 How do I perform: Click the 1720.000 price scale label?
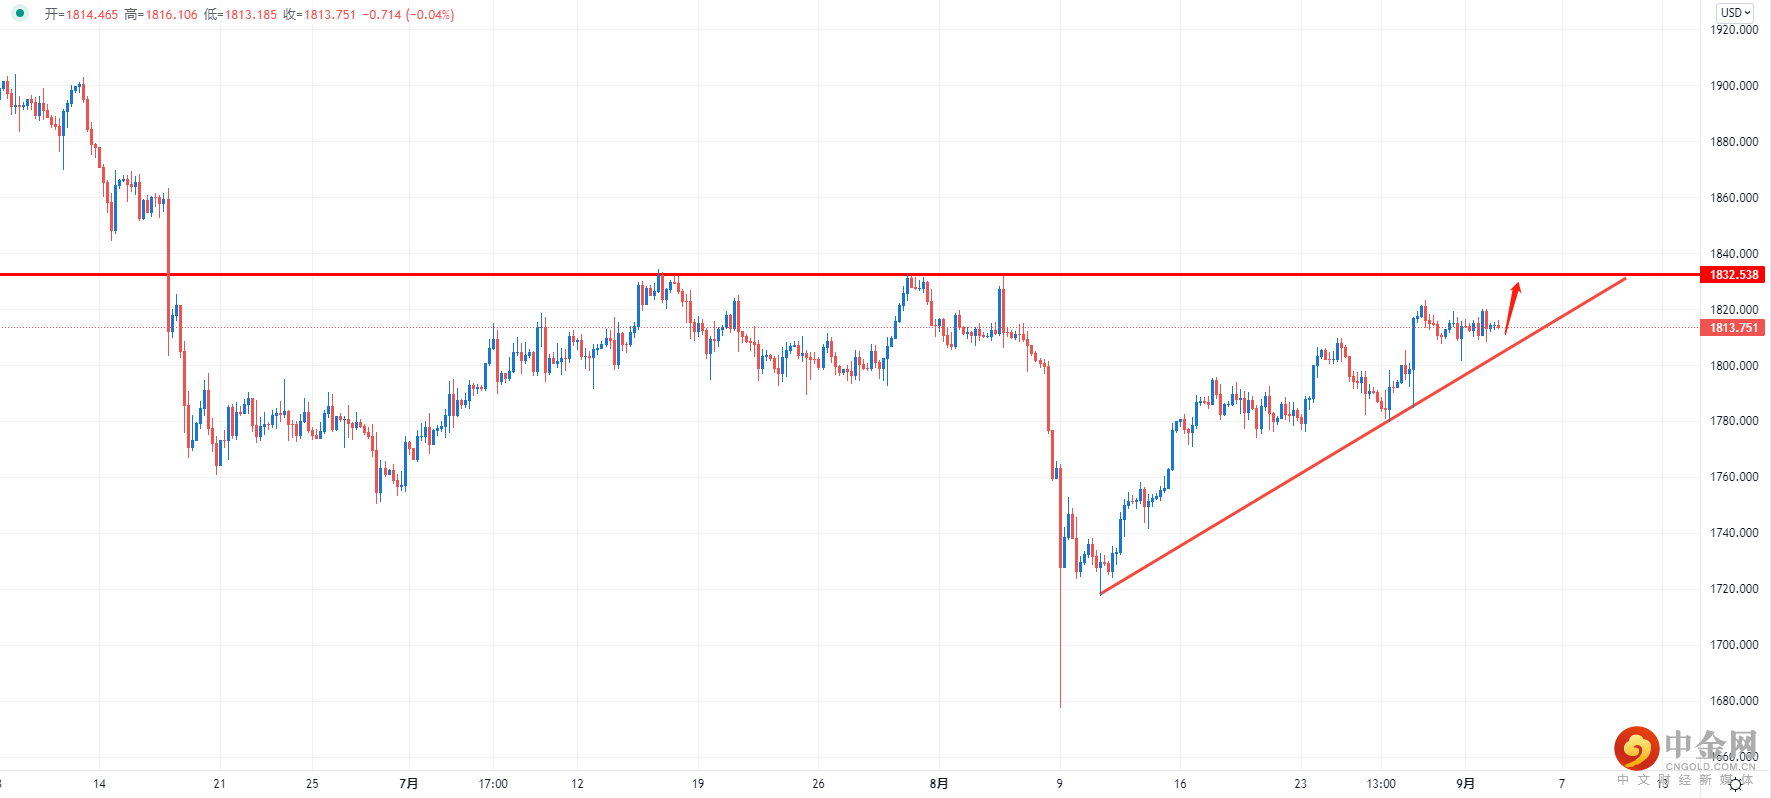tap(1733, 589)
